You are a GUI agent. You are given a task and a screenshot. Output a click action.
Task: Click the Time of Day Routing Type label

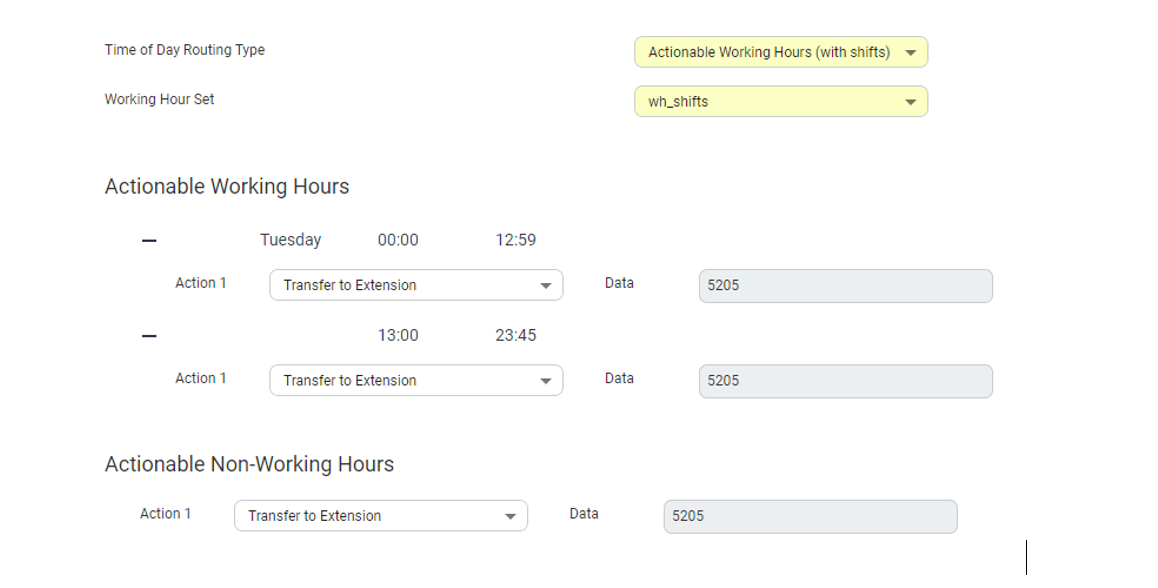click(185, 50)
